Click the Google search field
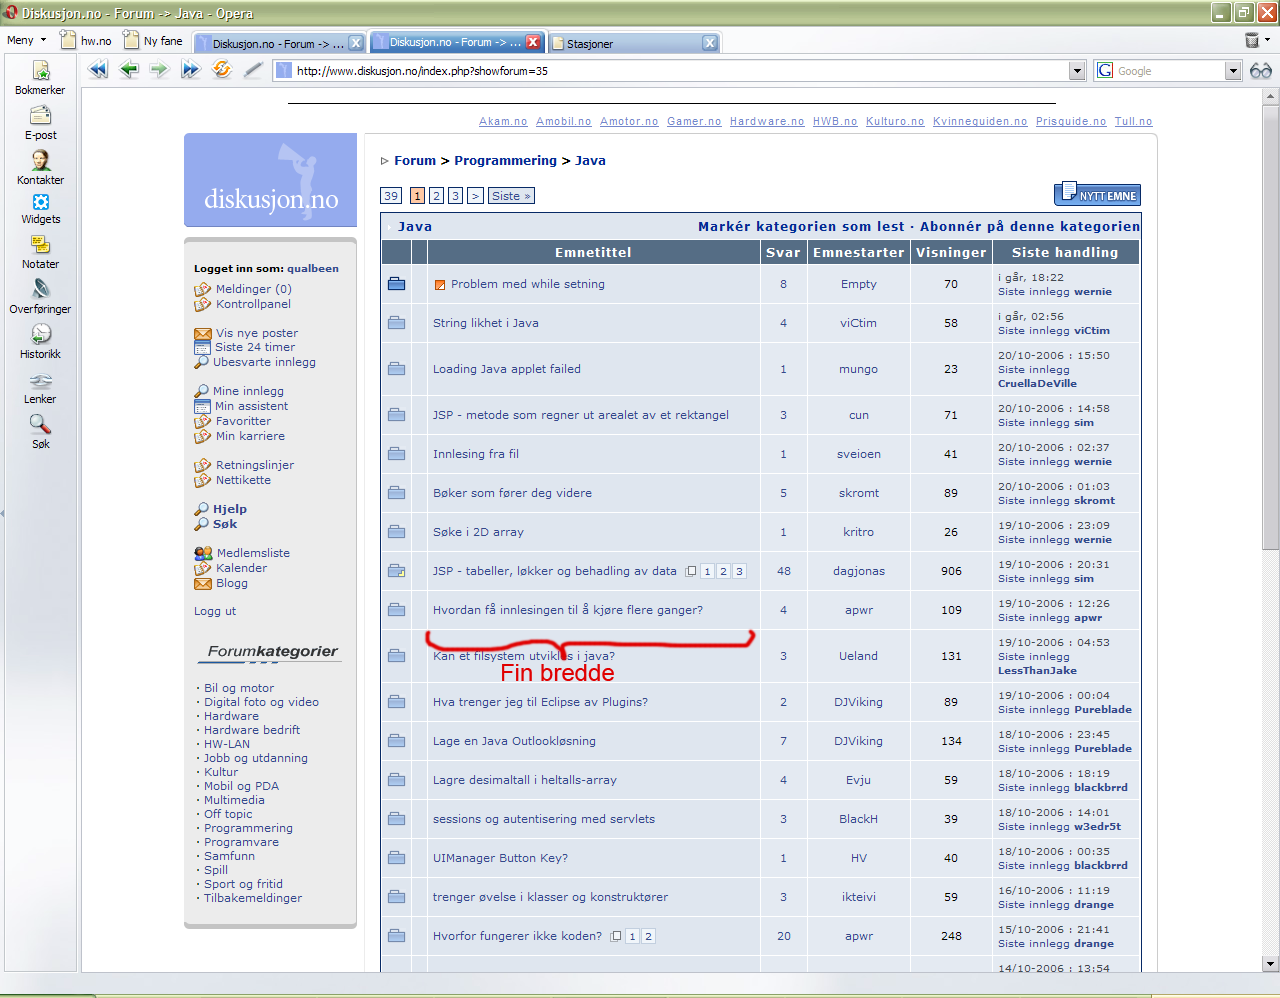 1169,71
